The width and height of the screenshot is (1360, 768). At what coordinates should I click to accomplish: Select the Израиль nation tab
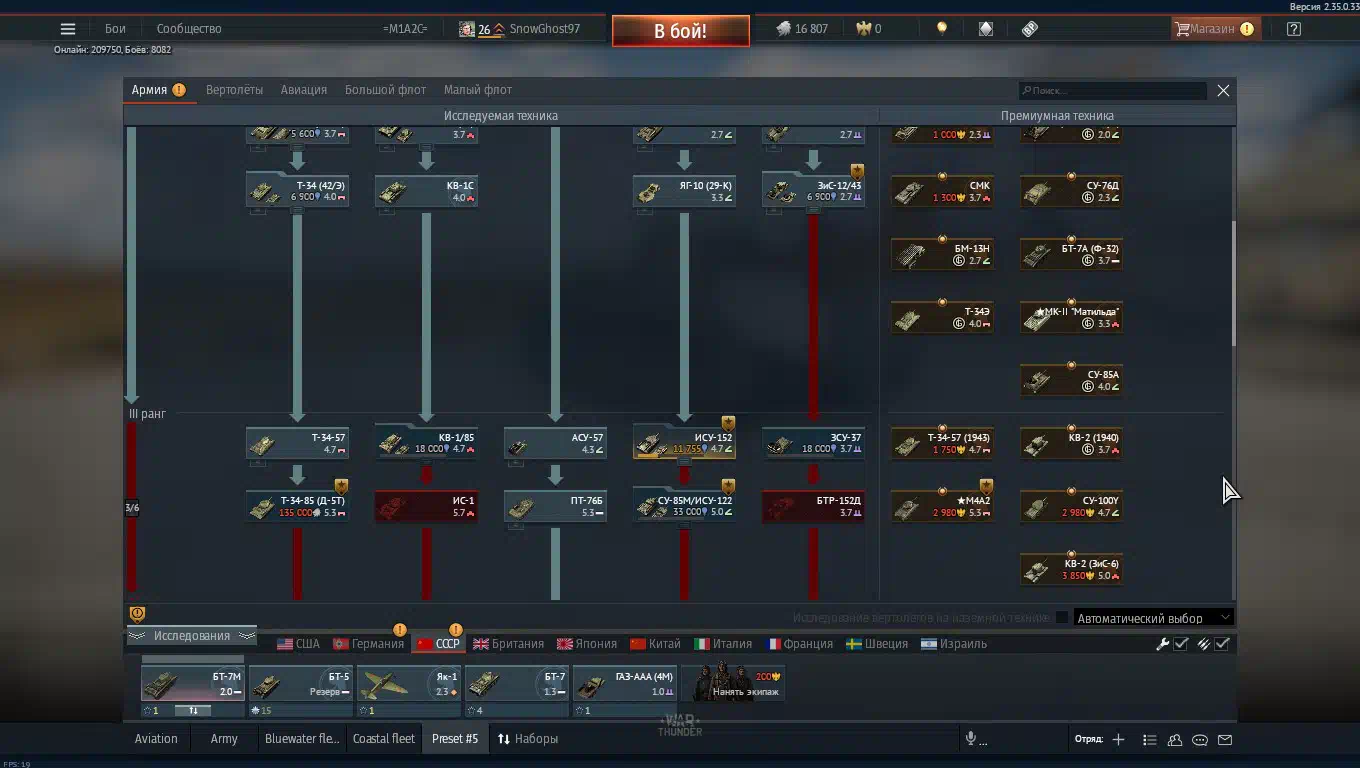coord(954,644)
